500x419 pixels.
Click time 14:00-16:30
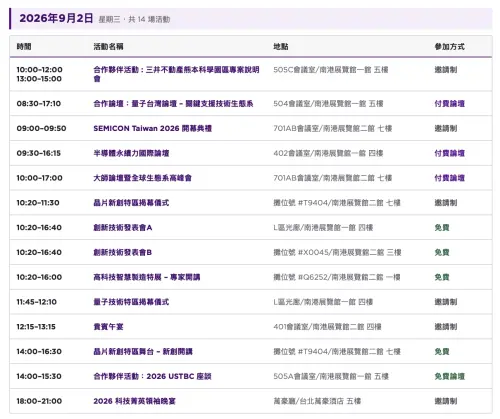[39, 351]
